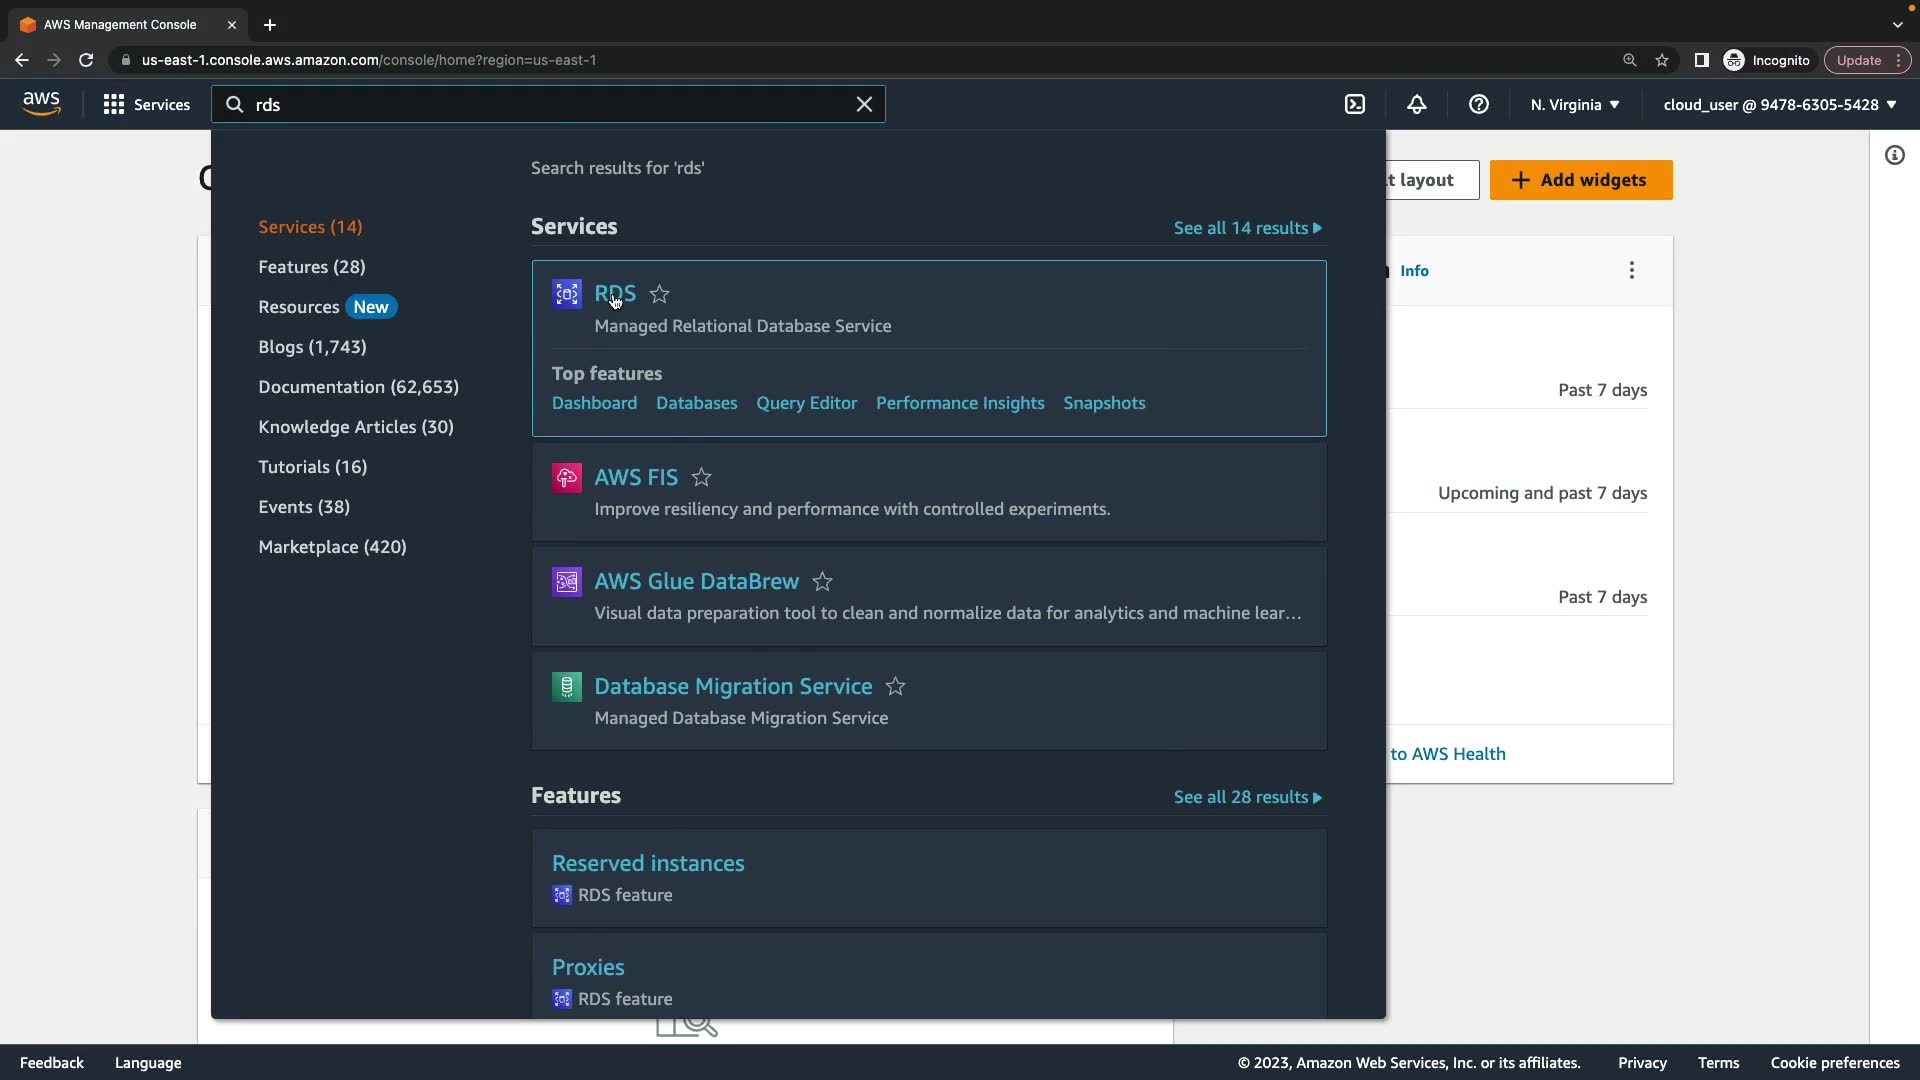Open the notifications bell
Viewport: 1920px width, 1080px height.
click(1416, 104)
